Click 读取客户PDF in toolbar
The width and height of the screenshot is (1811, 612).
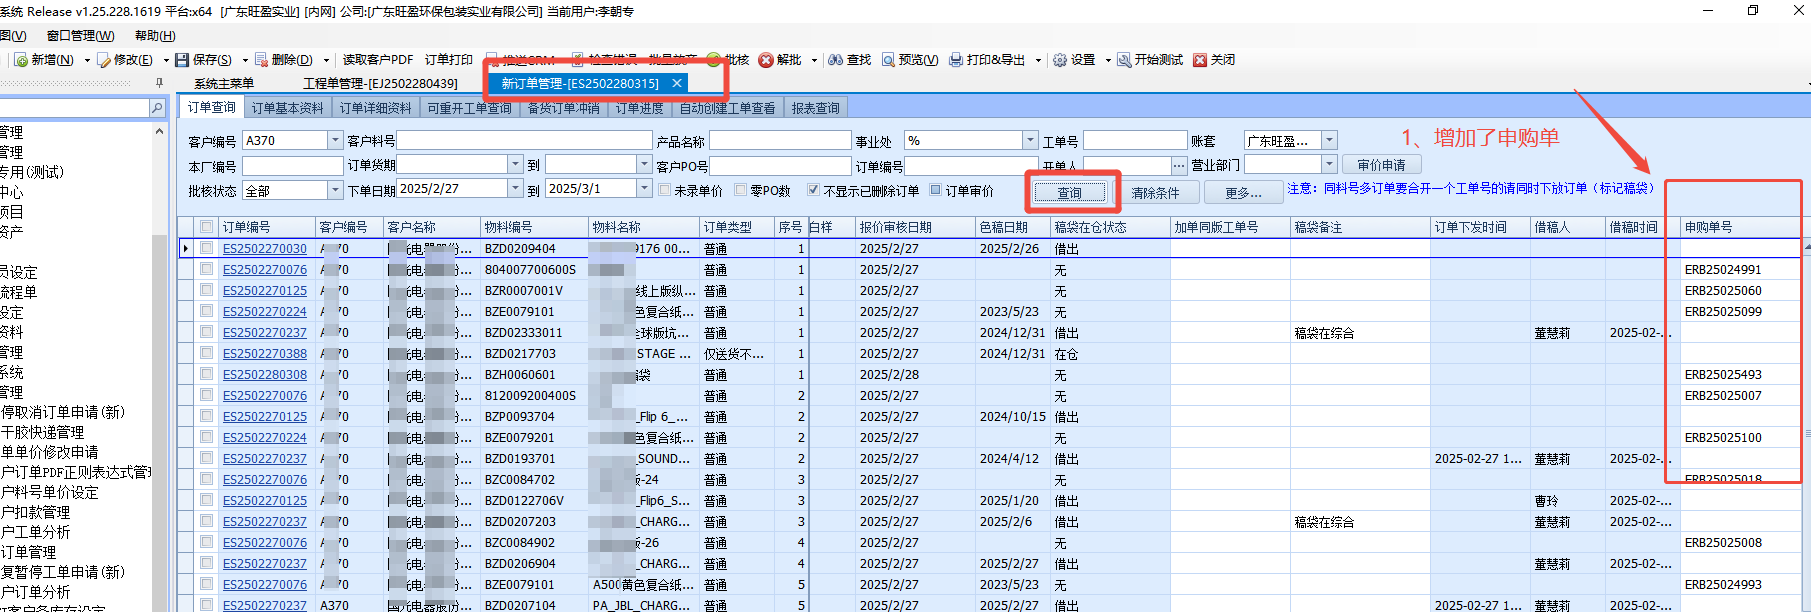click(x=378, y=60)
